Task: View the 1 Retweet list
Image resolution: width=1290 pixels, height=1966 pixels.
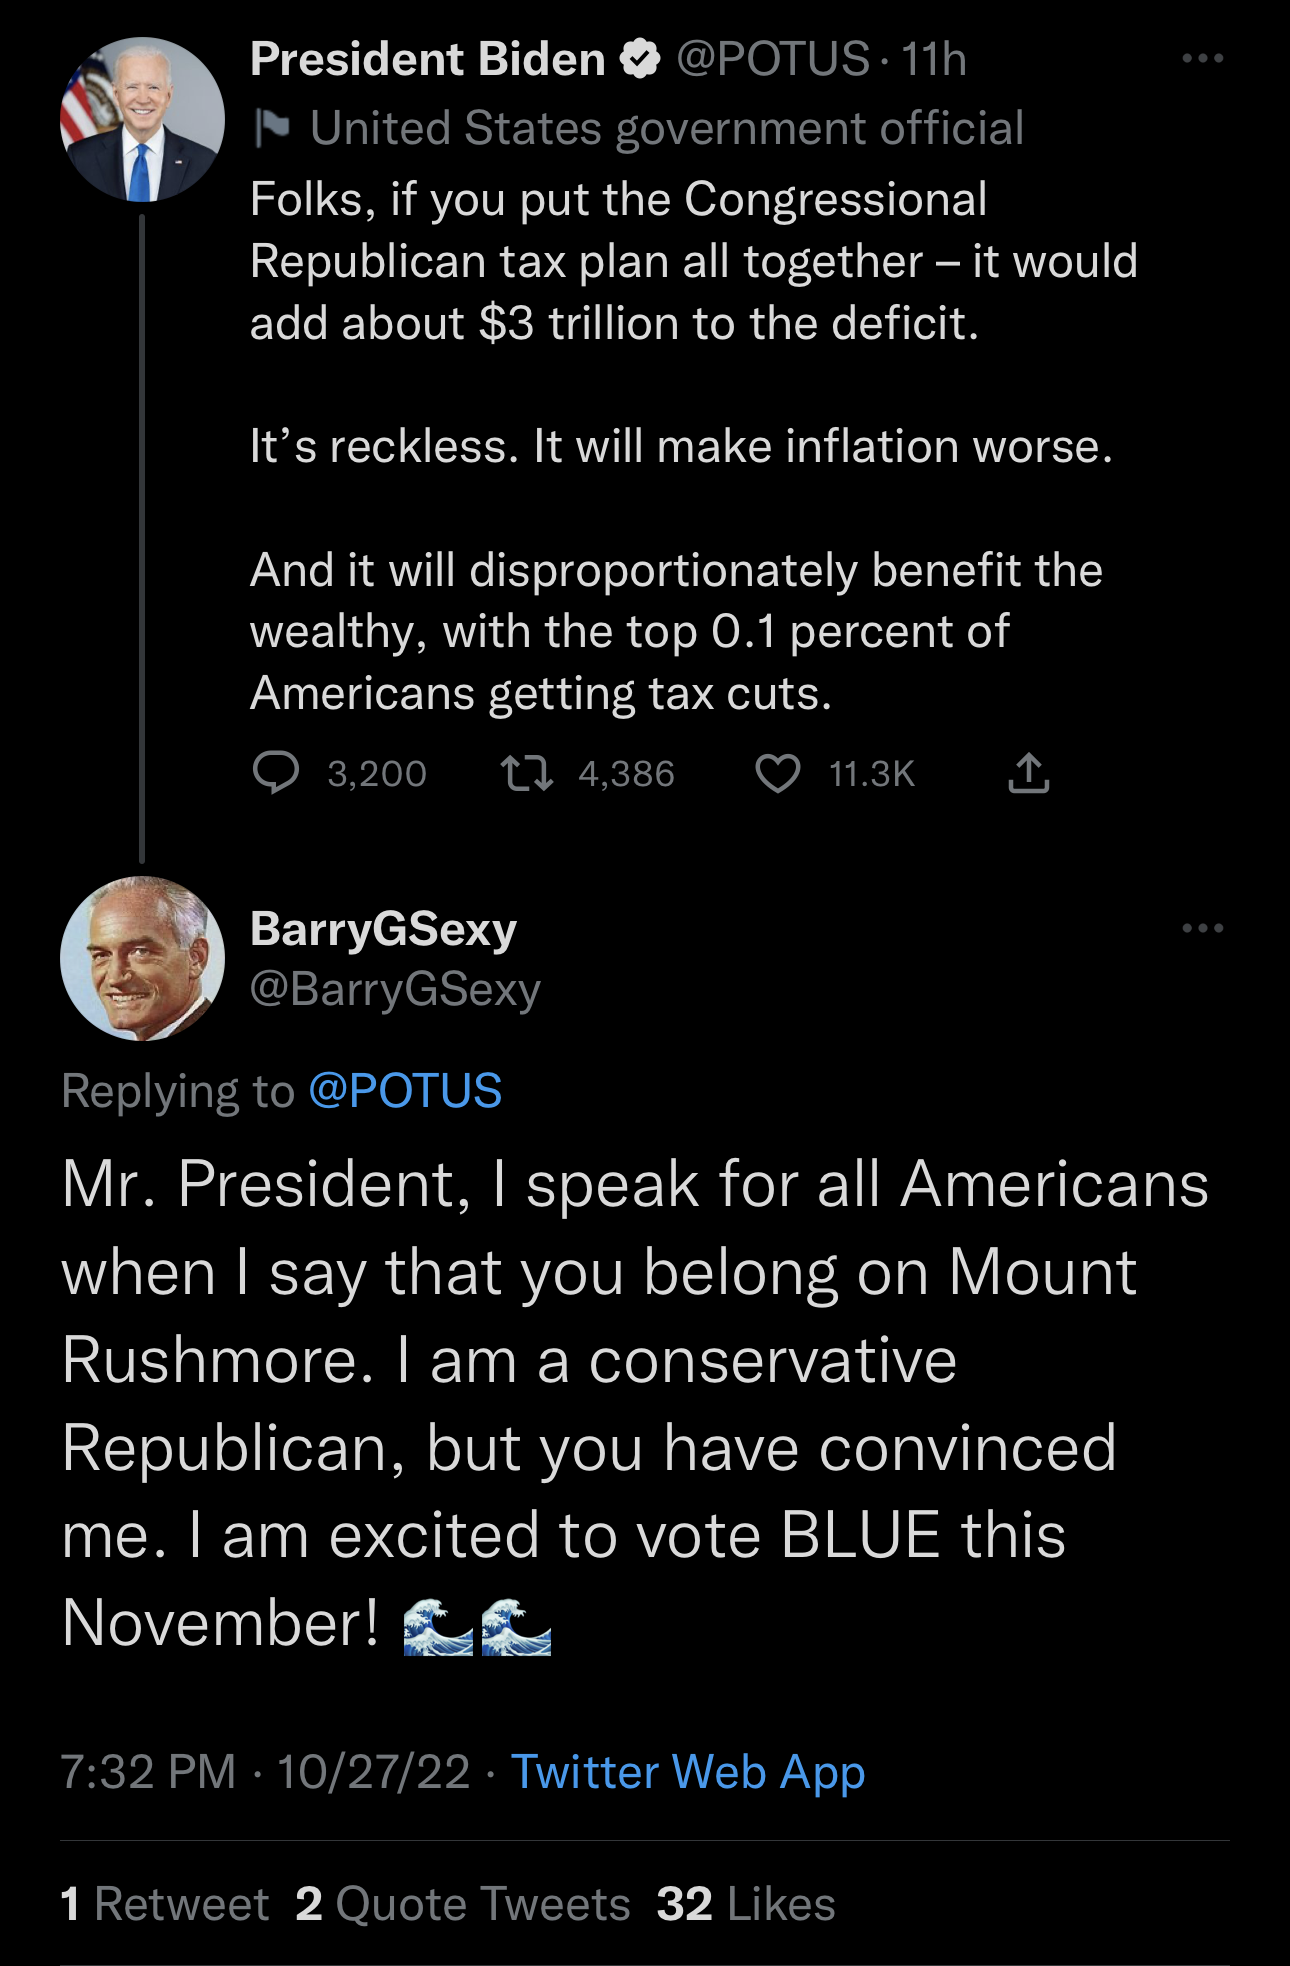Action: [165, 1904]
